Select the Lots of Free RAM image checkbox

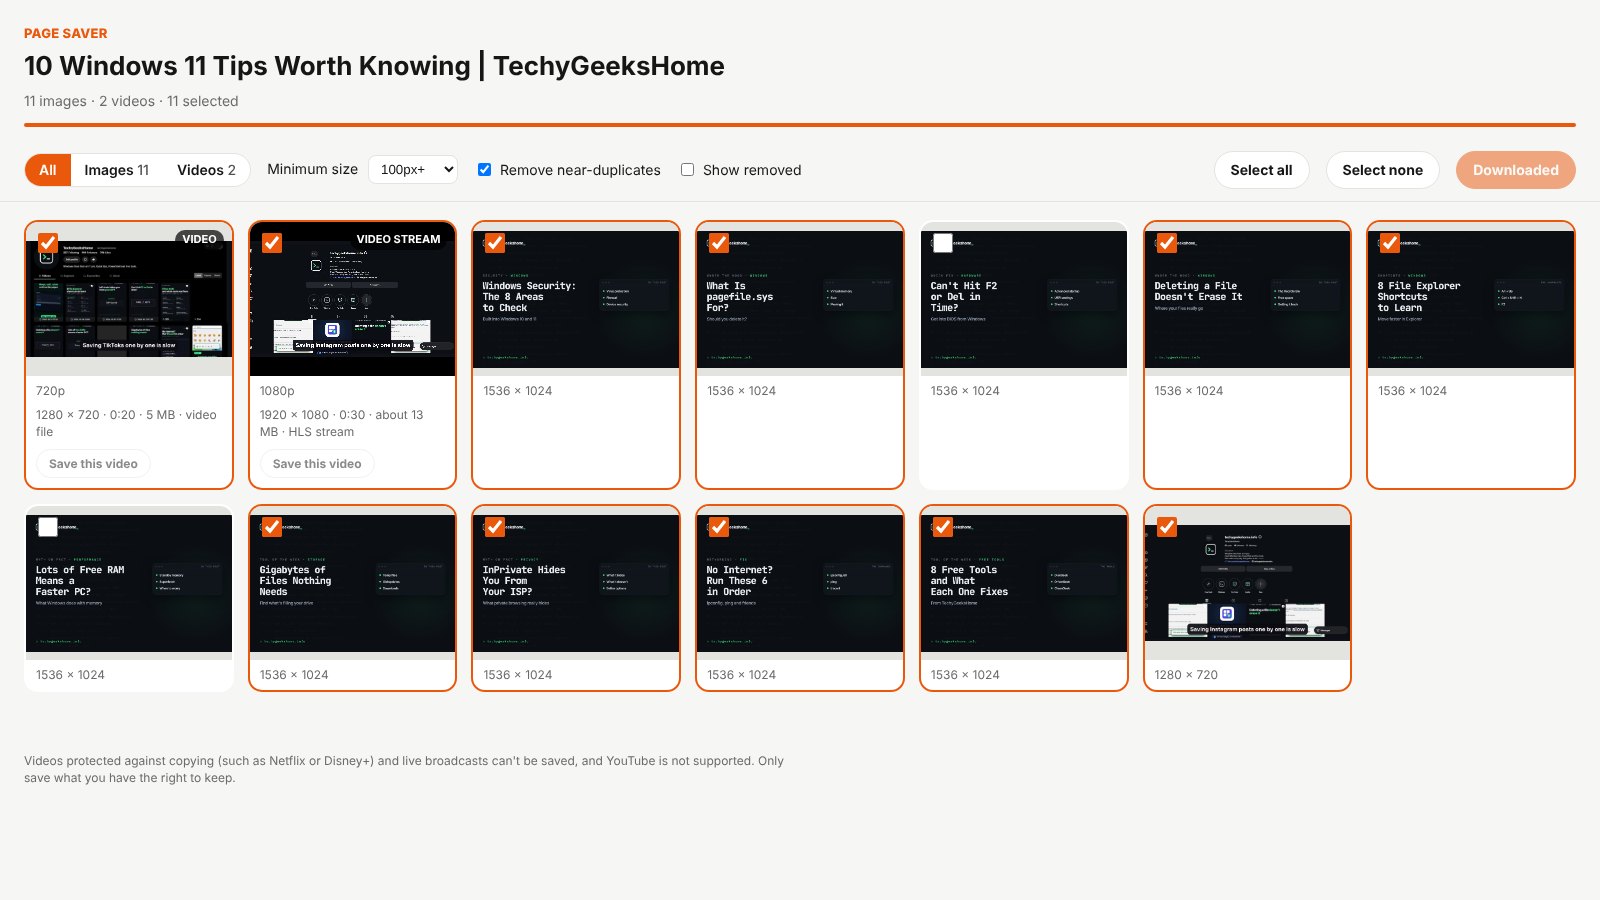click(x=48, y=527)
